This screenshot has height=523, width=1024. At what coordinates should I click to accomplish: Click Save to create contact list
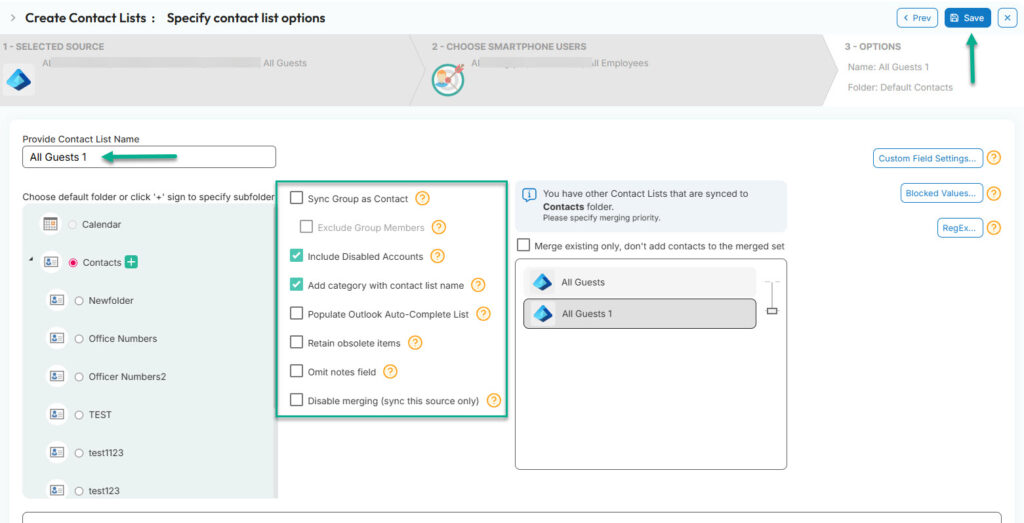click(x=967, y=18)
